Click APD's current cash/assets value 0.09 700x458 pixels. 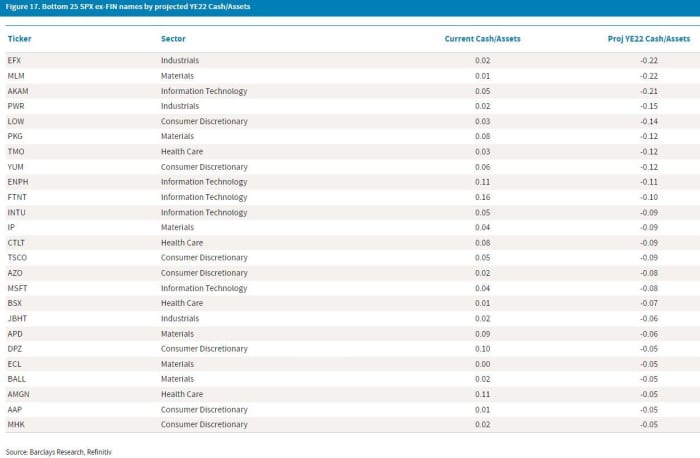(483, 334)
